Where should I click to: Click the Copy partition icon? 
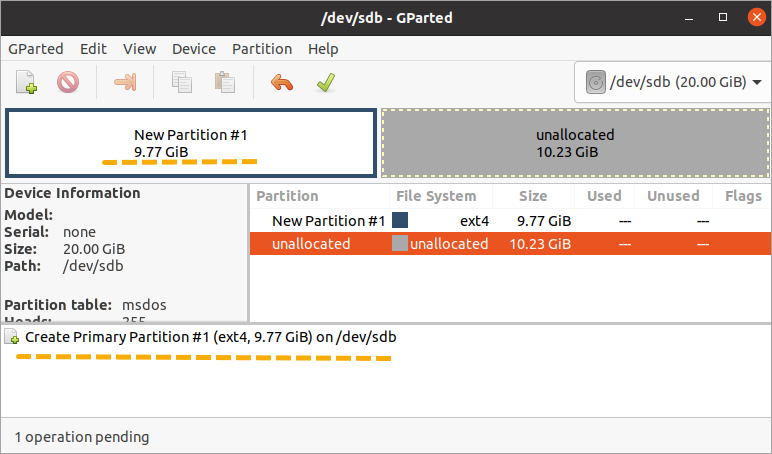tap(182, 82)
